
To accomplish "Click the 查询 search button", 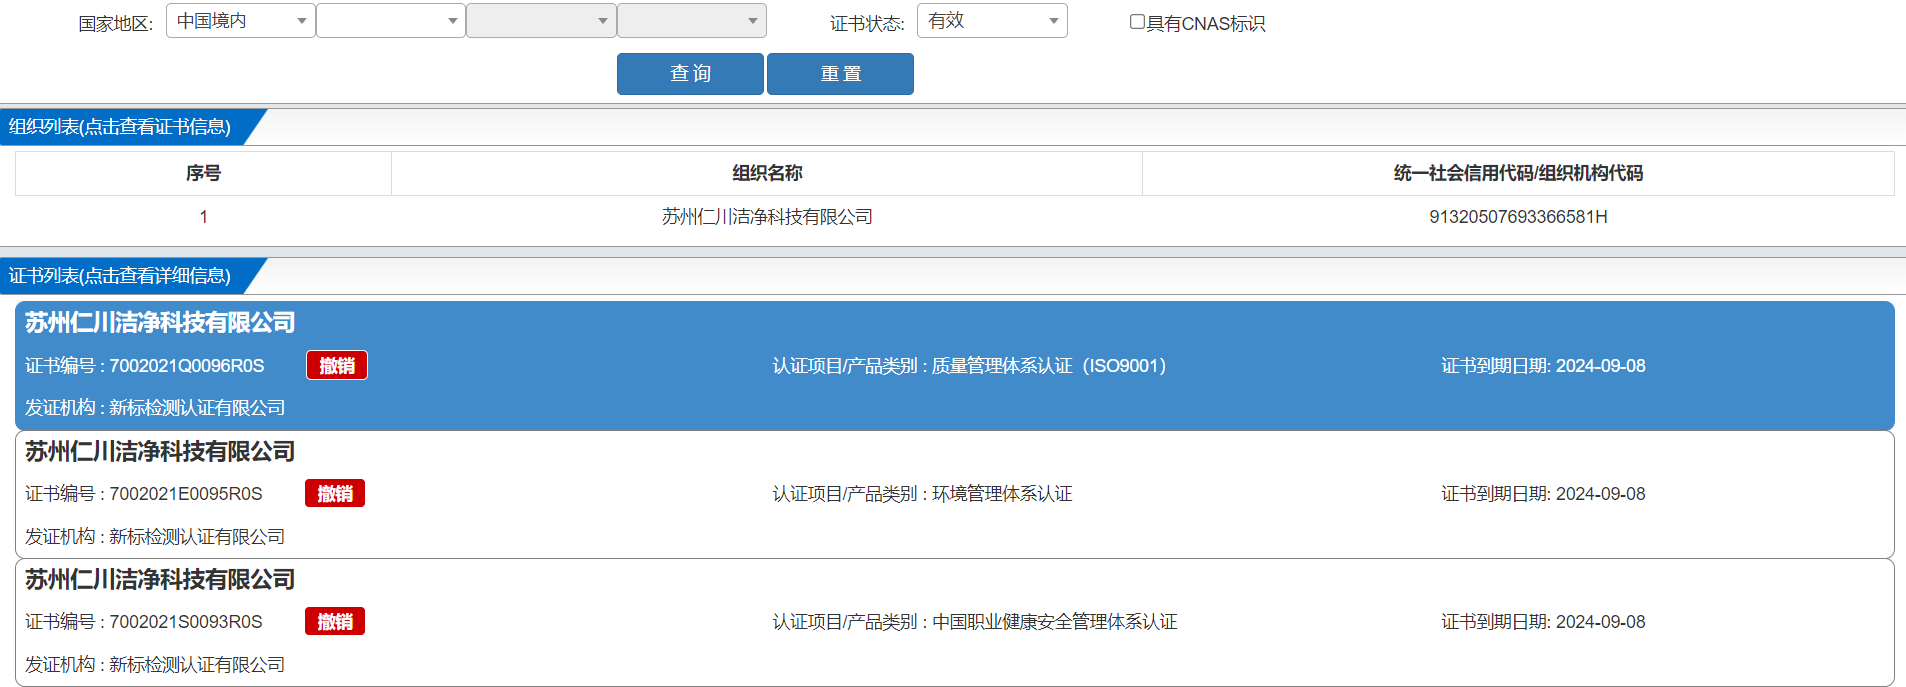I will [690, 74].
